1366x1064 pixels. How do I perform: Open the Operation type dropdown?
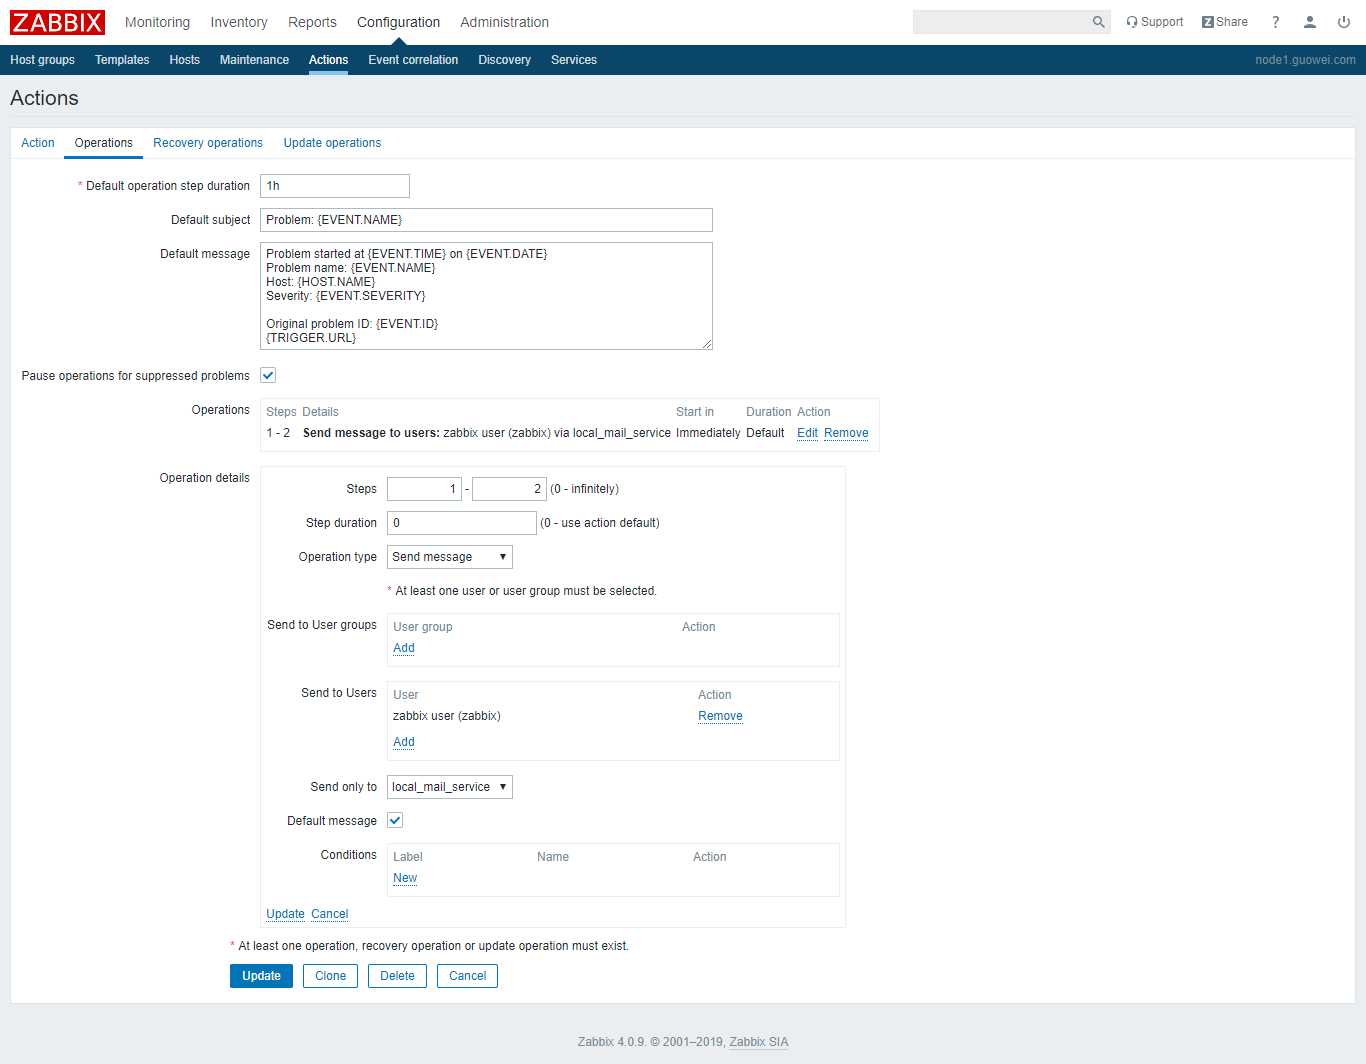[x=449, y=557]
